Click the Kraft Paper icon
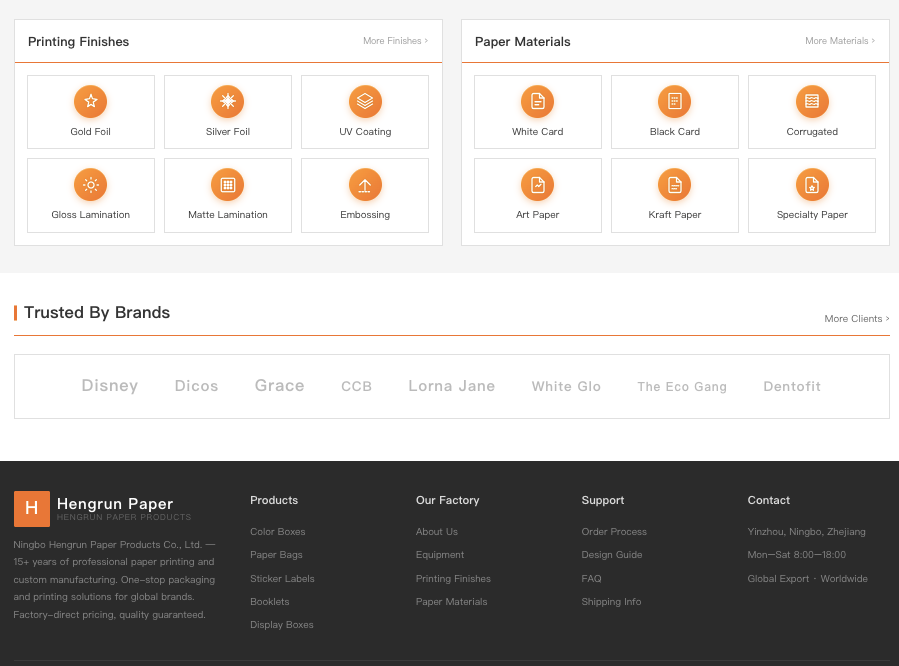 tap(674, 185)
